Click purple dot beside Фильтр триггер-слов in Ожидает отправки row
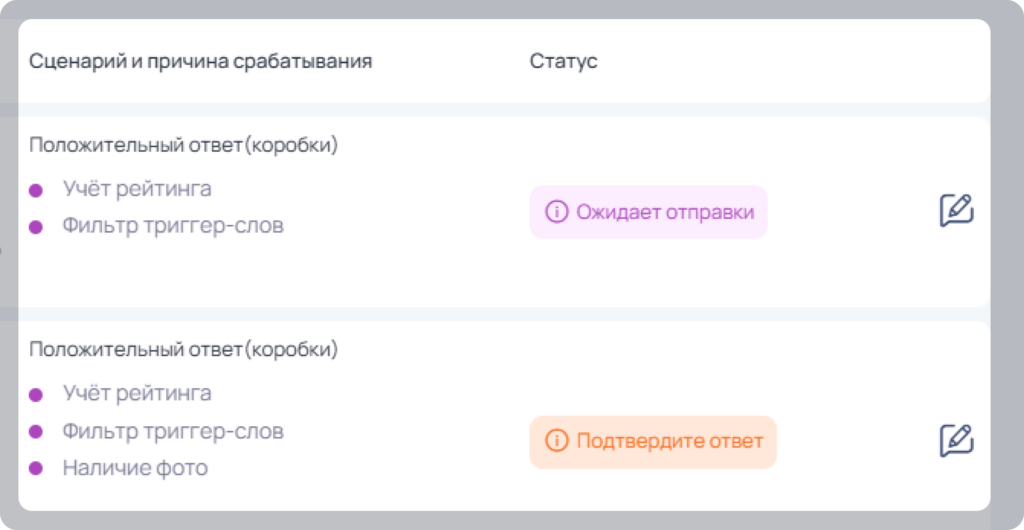 click(x=36, y=227)
